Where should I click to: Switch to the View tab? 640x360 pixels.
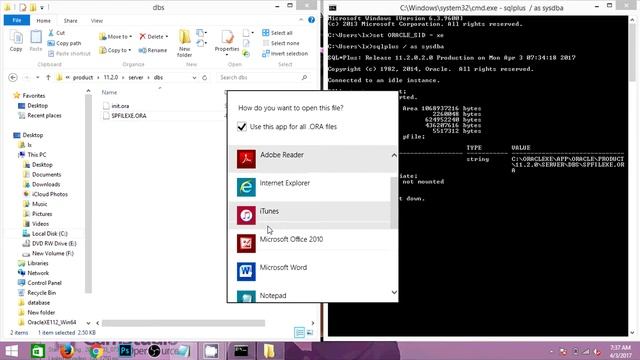pos(97,20)
